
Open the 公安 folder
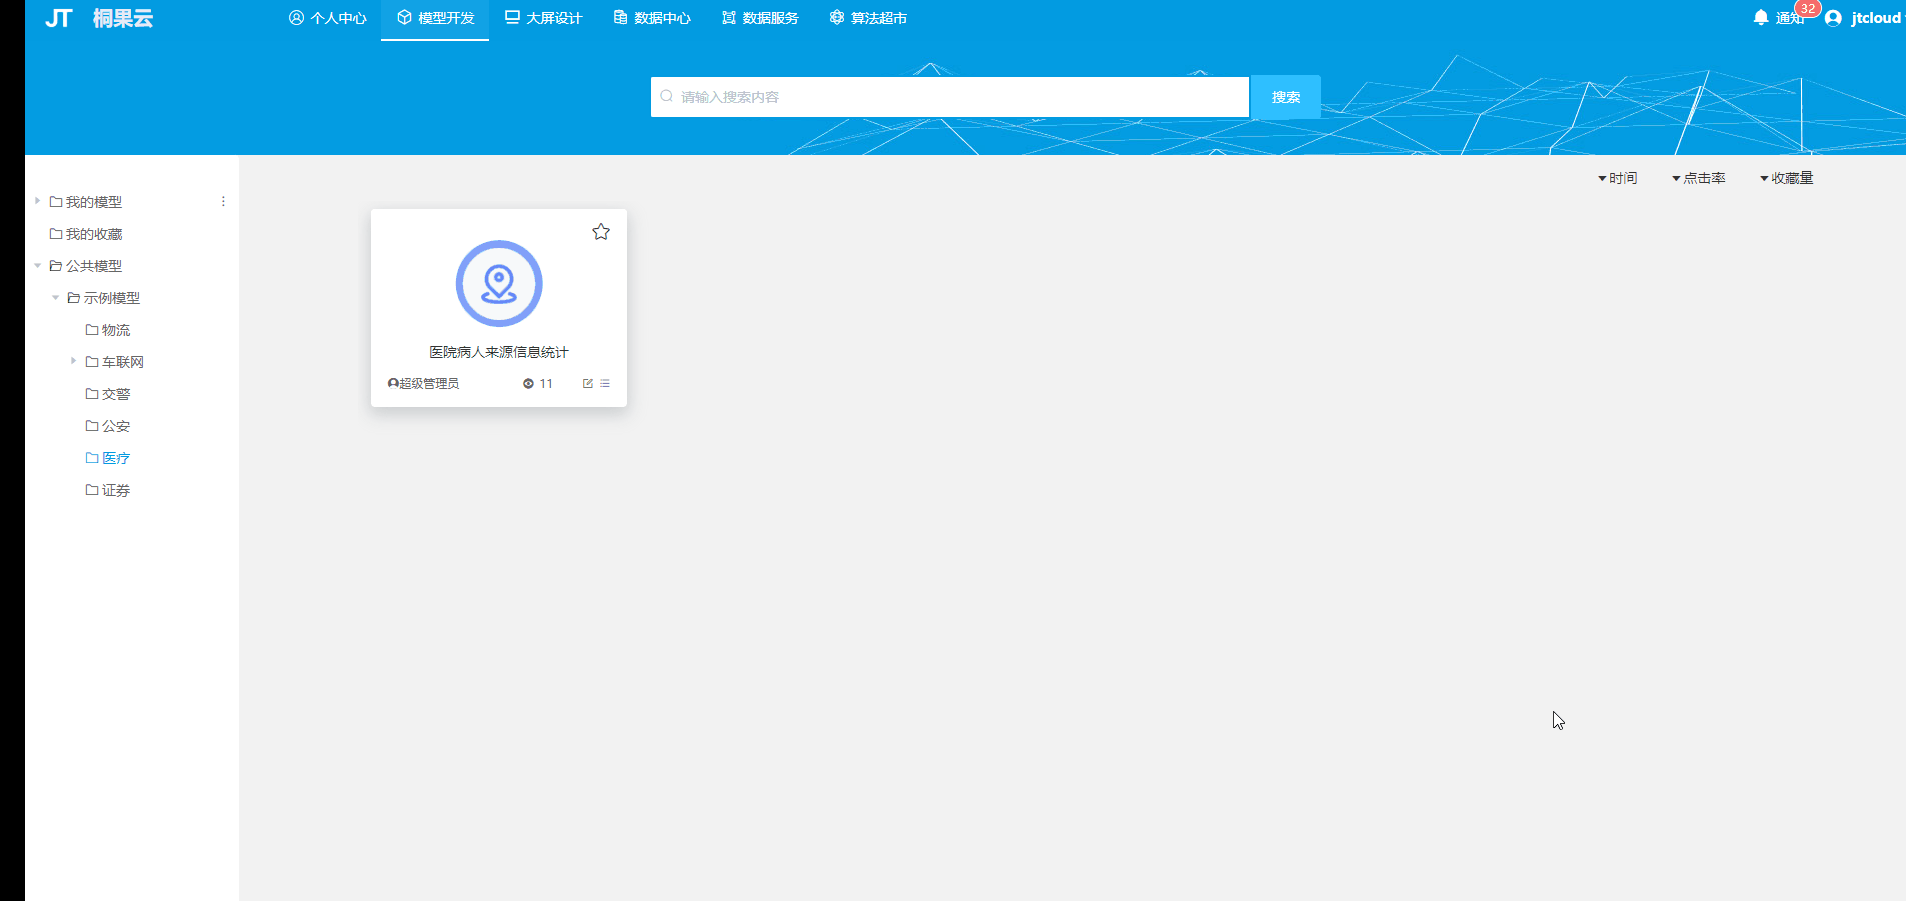point(108,426)
